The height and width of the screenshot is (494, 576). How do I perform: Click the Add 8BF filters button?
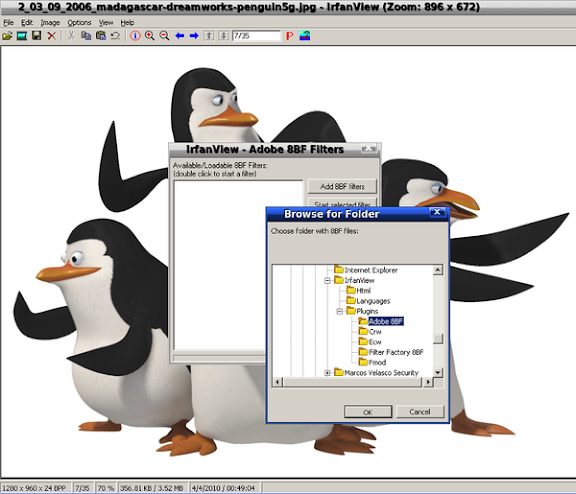[x=342, y=186]
